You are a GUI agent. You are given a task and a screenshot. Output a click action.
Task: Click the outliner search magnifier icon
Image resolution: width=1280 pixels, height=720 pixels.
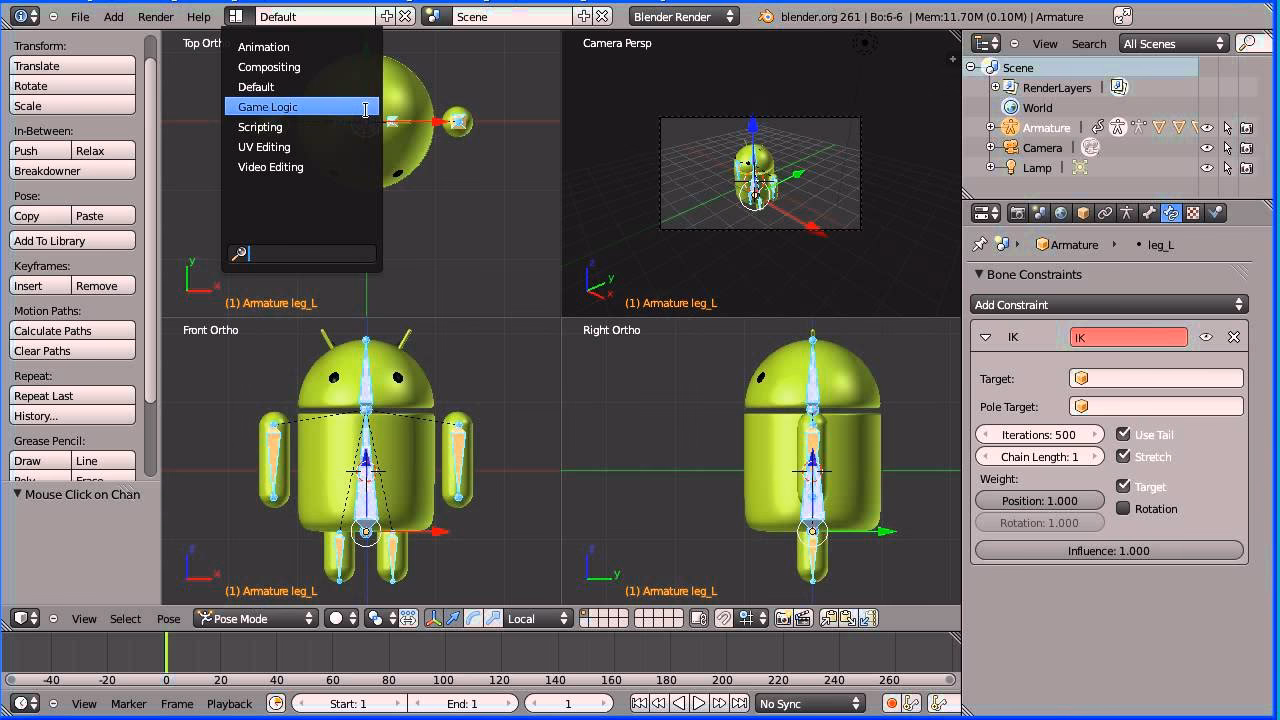tap(1246, 43)
